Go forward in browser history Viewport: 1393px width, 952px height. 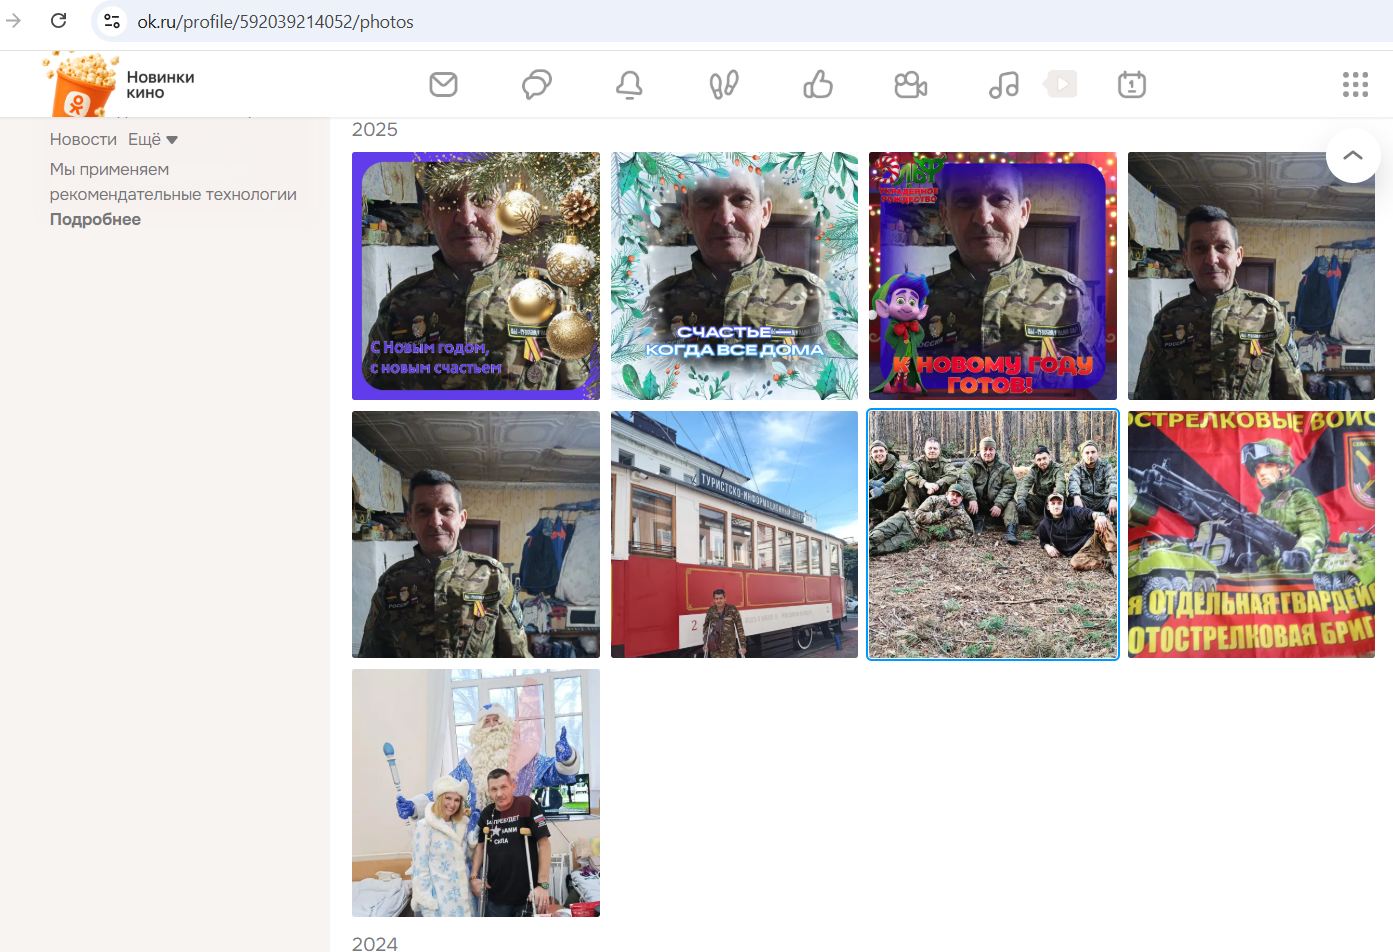[14, 21]
